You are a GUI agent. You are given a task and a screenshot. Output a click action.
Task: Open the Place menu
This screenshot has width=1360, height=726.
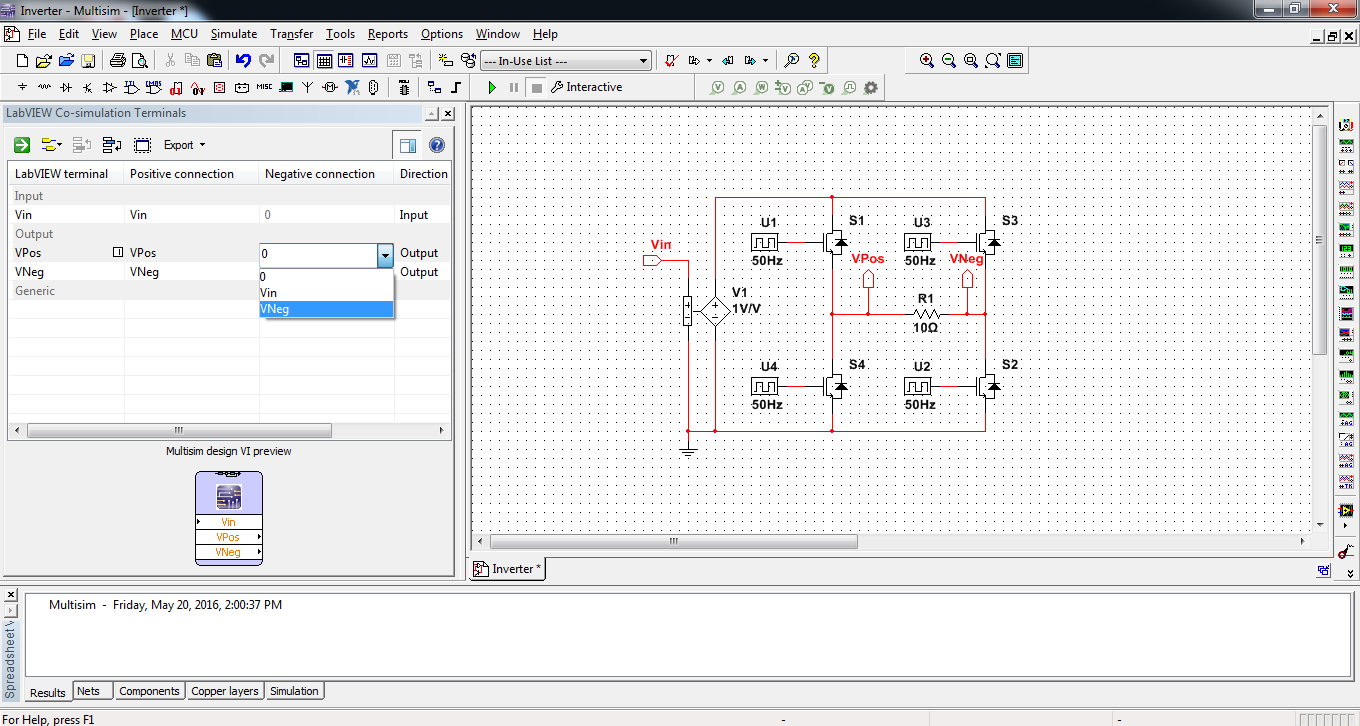144,34
